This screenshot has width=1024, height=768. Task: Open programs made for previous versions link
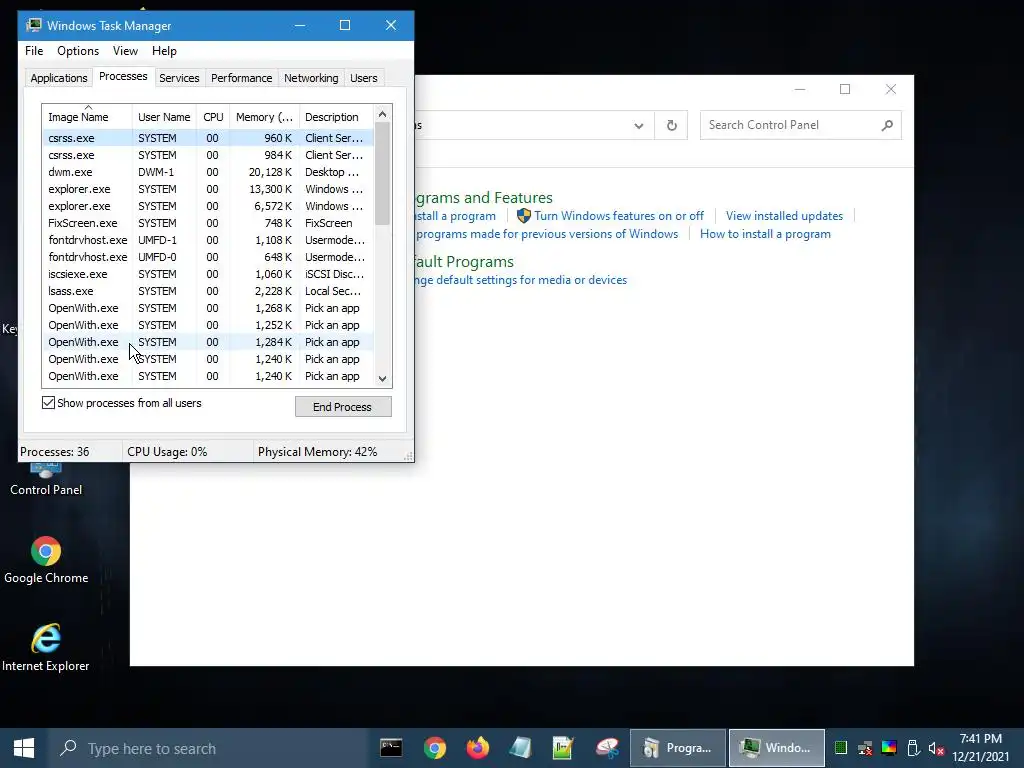click(547, 234)
